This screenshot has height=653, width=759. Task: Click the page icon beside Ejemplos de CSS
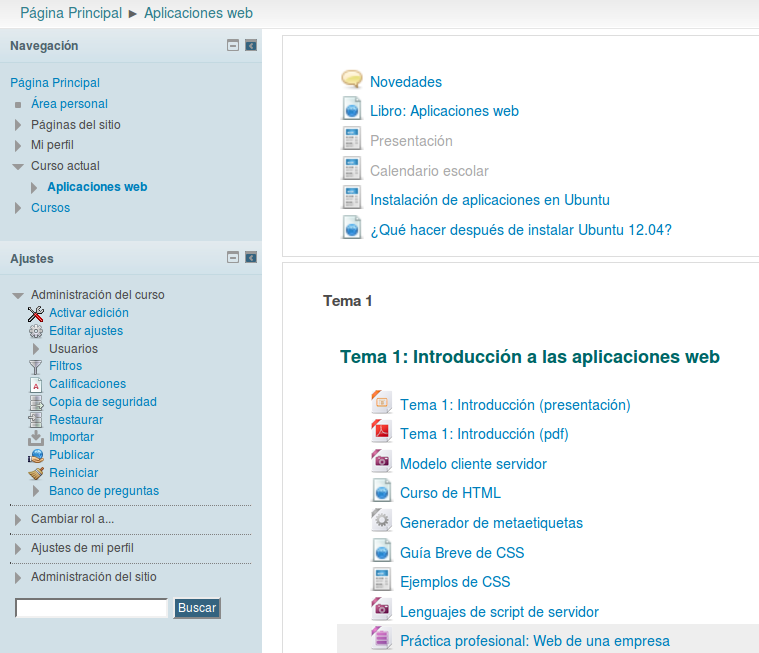[381, 580]
